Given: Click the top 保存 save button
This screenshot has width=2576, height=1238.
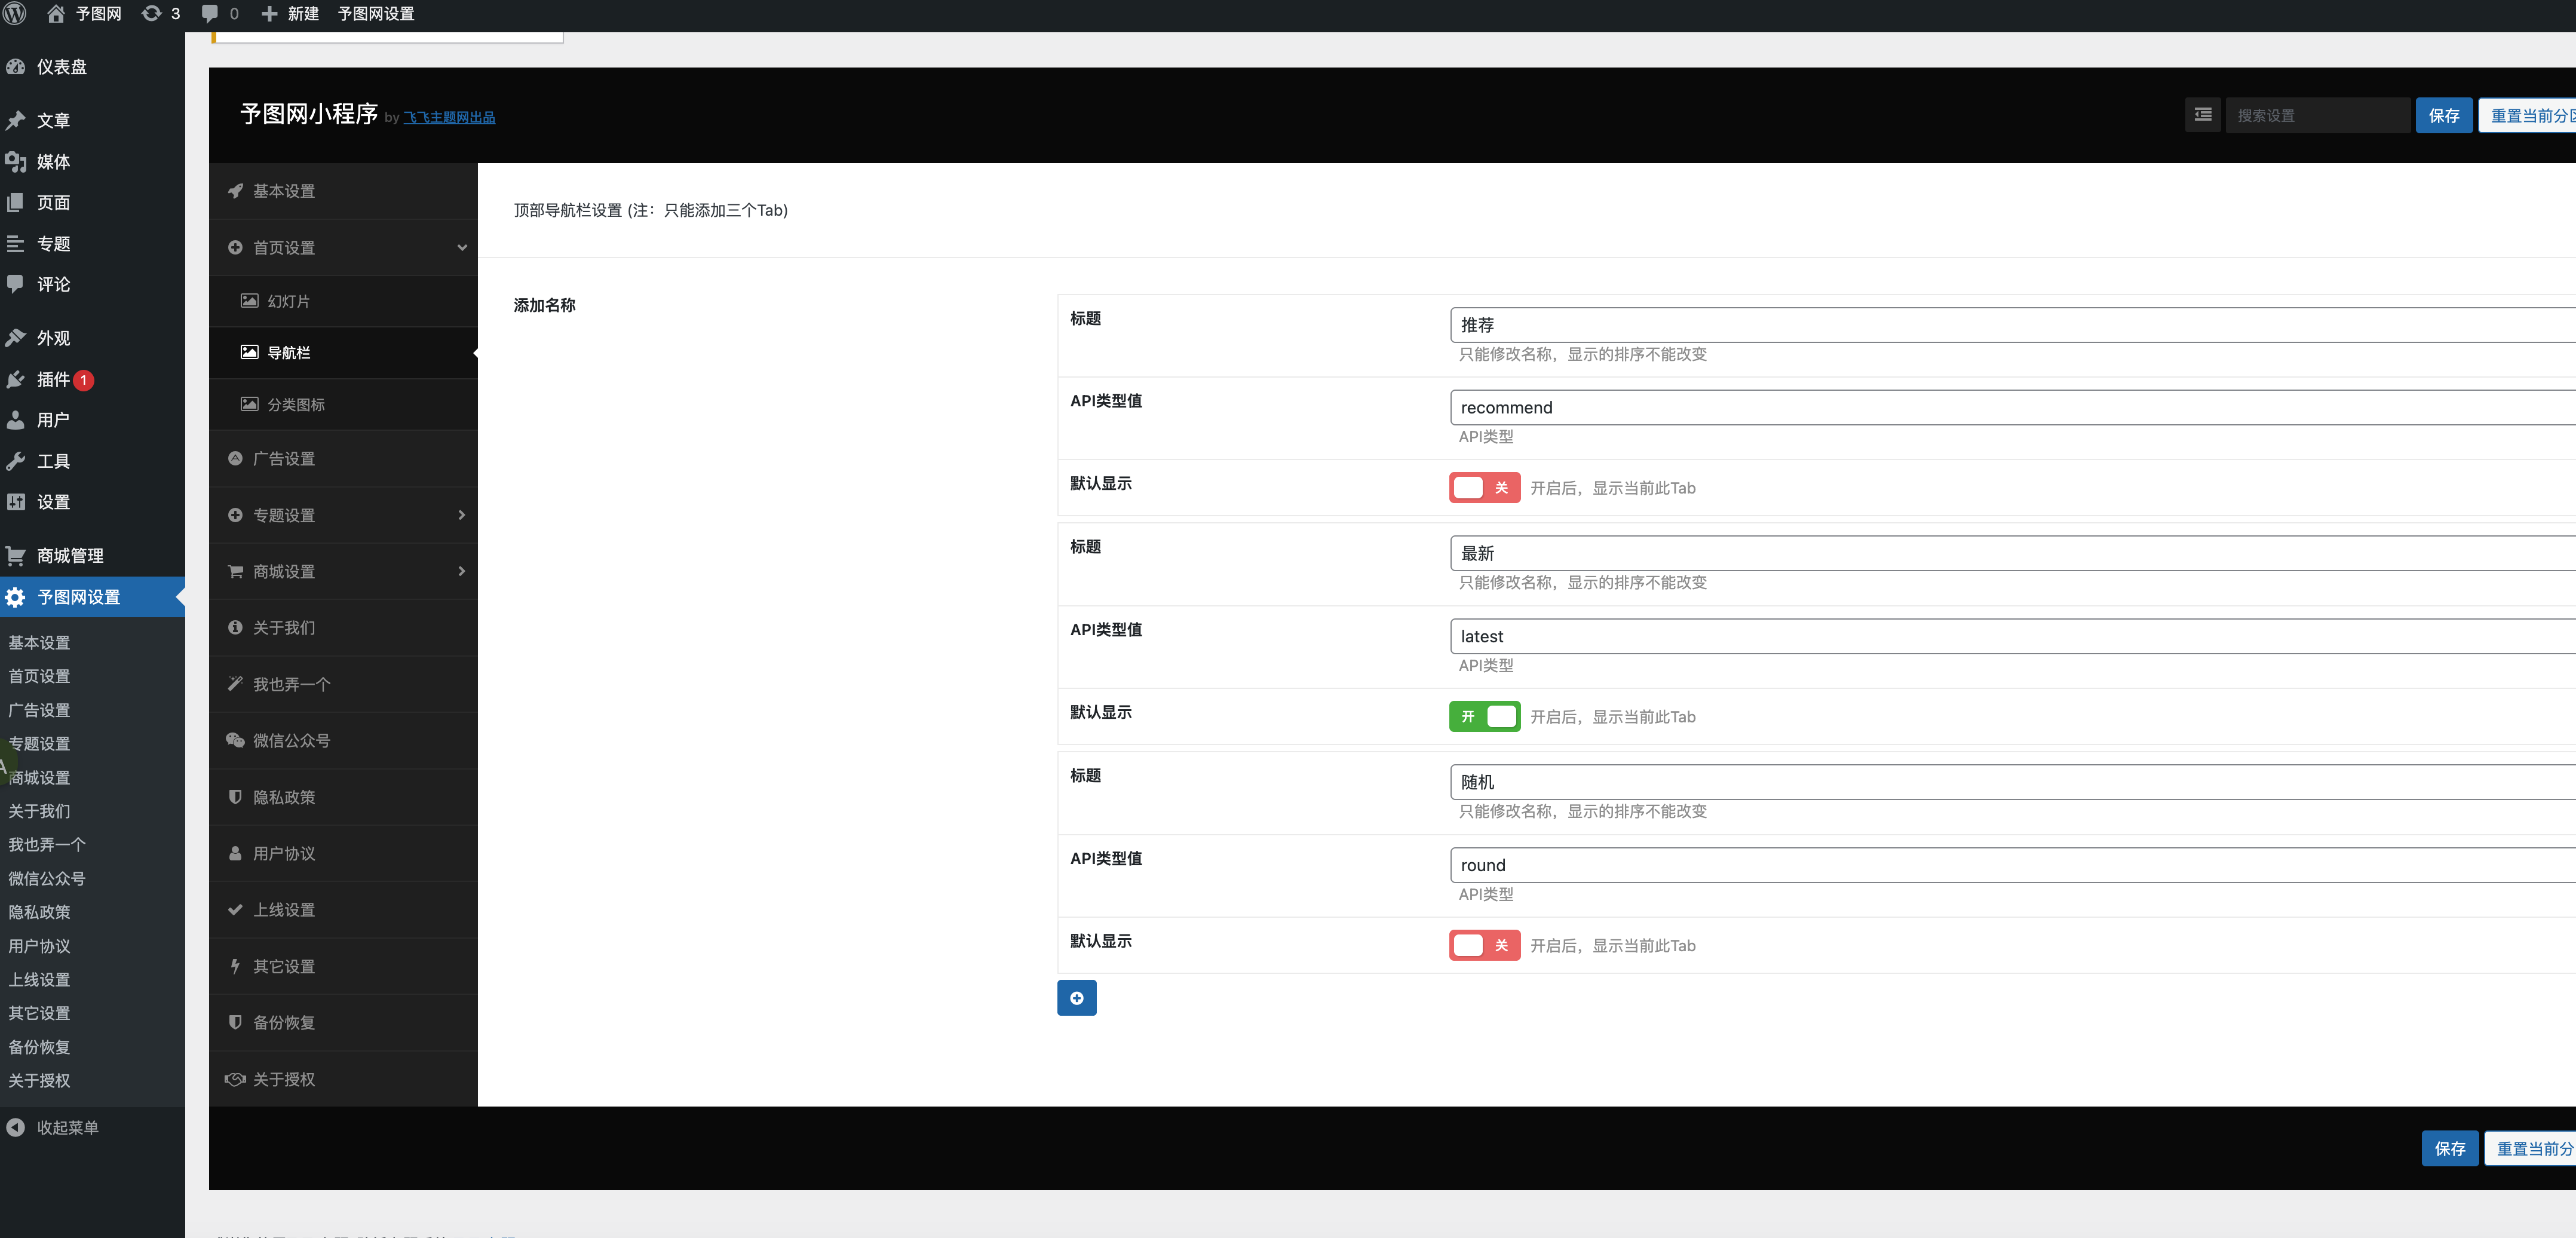Looking at the screenshot, I should pos(2443,115).
